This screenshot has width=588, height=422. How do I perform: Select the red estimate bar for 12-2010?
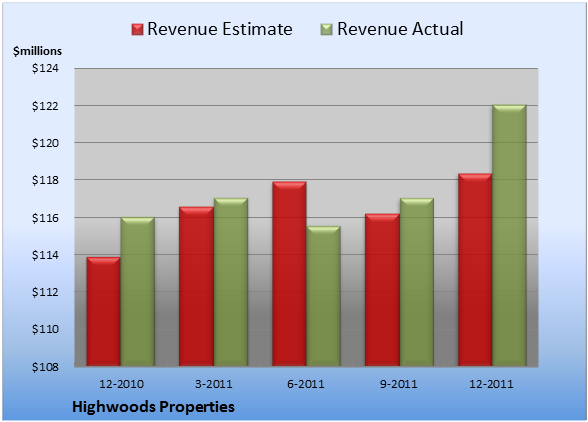click(104, 311)
